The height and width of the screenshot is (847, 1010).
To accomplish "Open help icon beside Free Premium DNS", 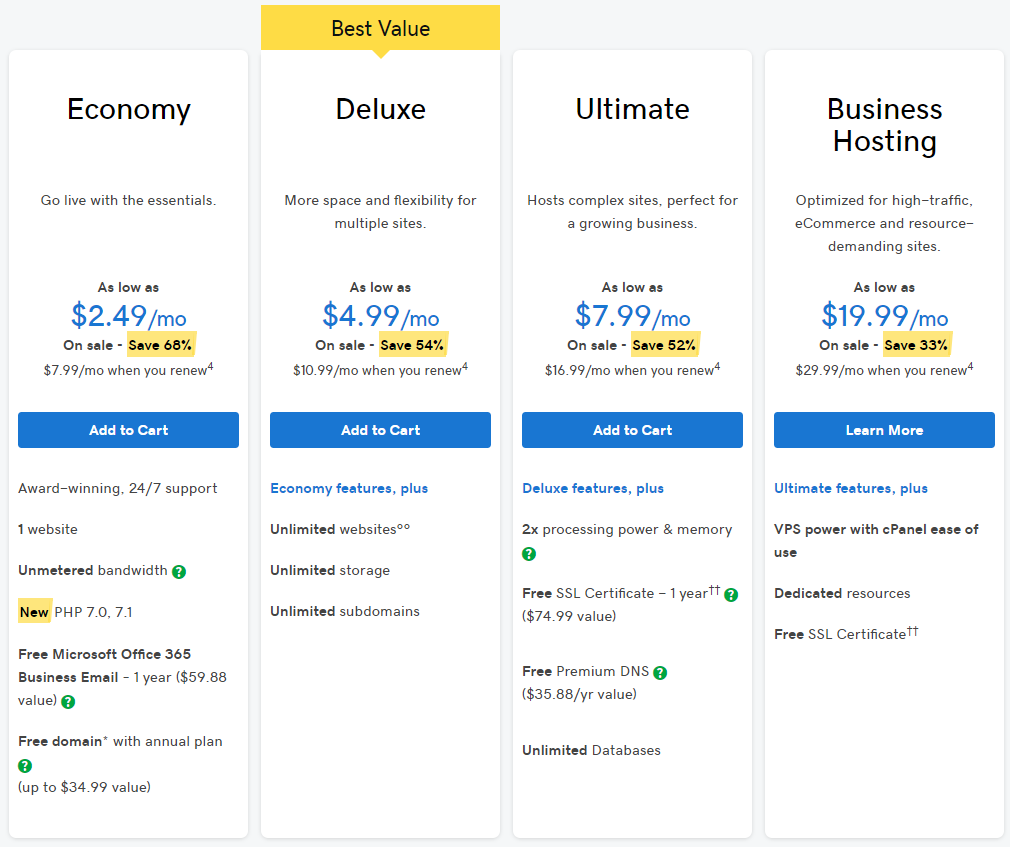I will [660, 672].
